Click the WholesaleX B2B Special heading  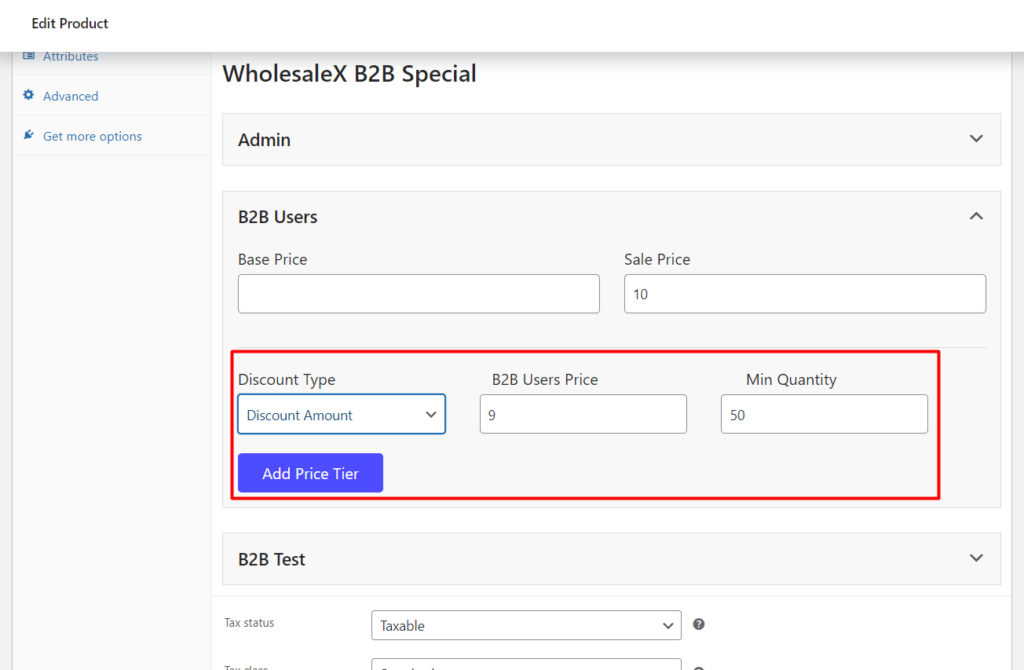tap(349, 74)
